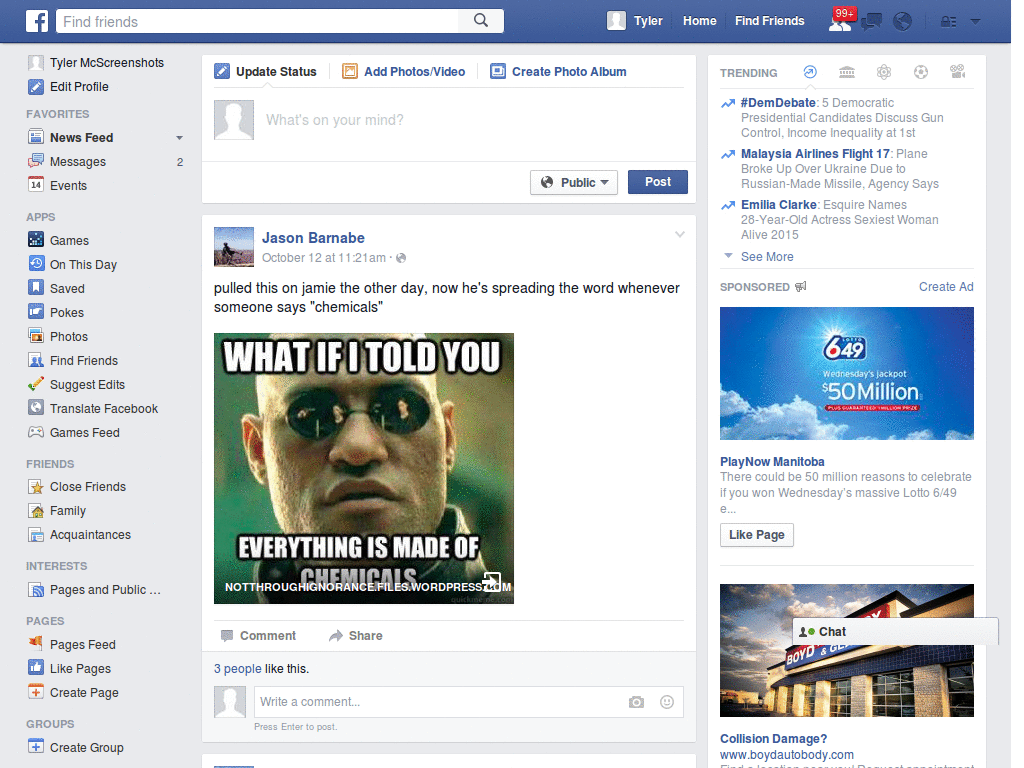The image size is (1024, 768).
Task: Open the Lotto 649 sponsored ad image
Action: [x=846, y=374]
